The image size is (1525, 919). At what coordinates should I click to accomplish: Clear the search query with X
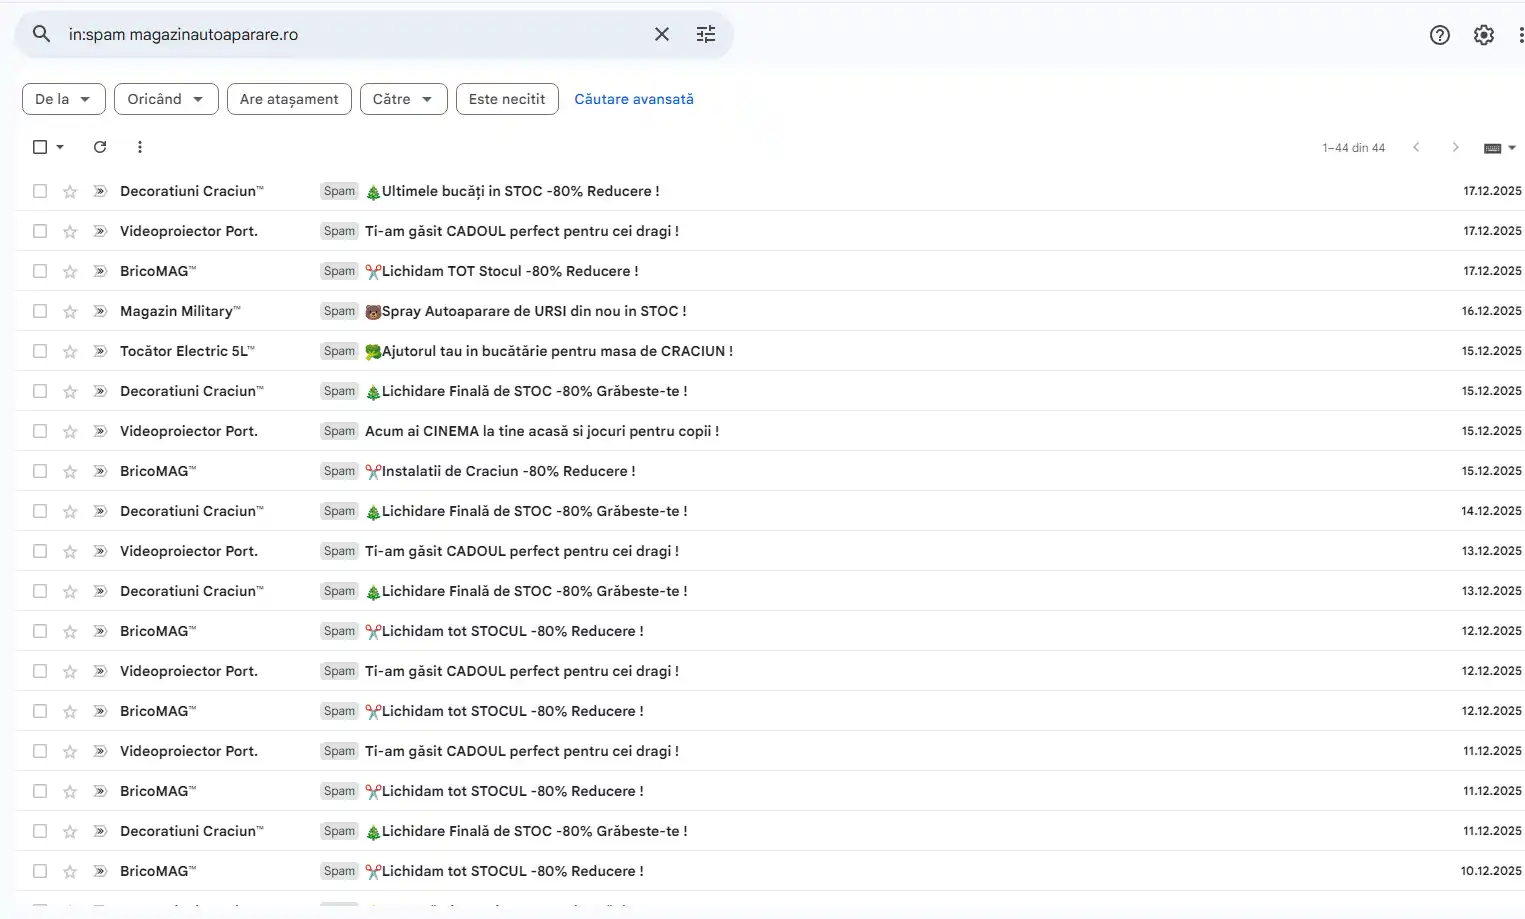pos(661,34)
